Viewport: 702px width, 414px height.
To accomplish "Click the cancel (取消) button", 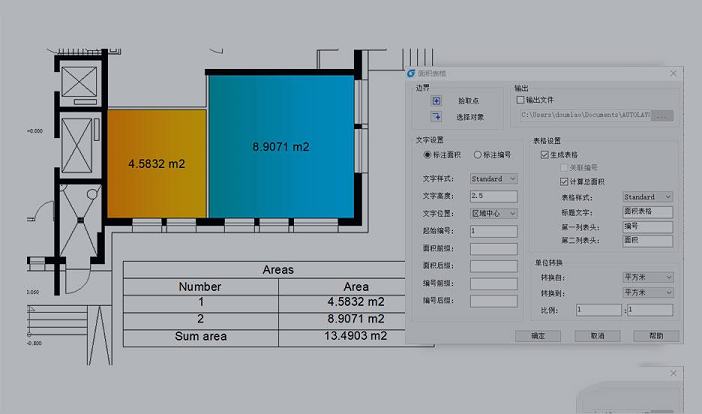I will pyautogui.click(x=597, y=336).
